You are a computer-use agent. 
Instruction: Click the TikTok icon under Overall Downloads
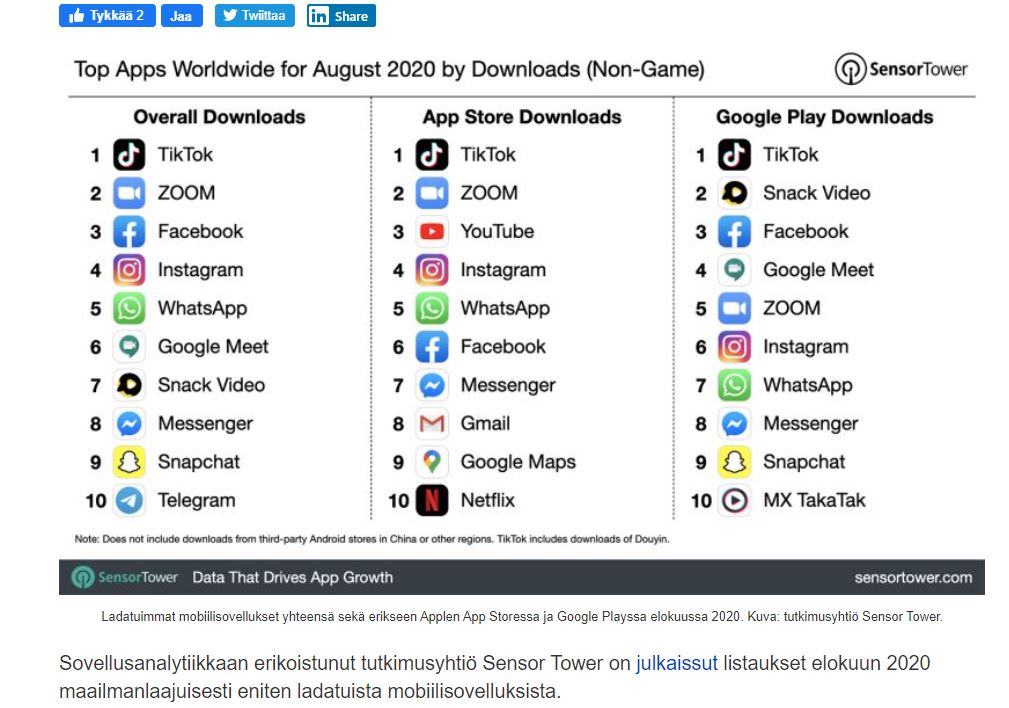[129, 155]
